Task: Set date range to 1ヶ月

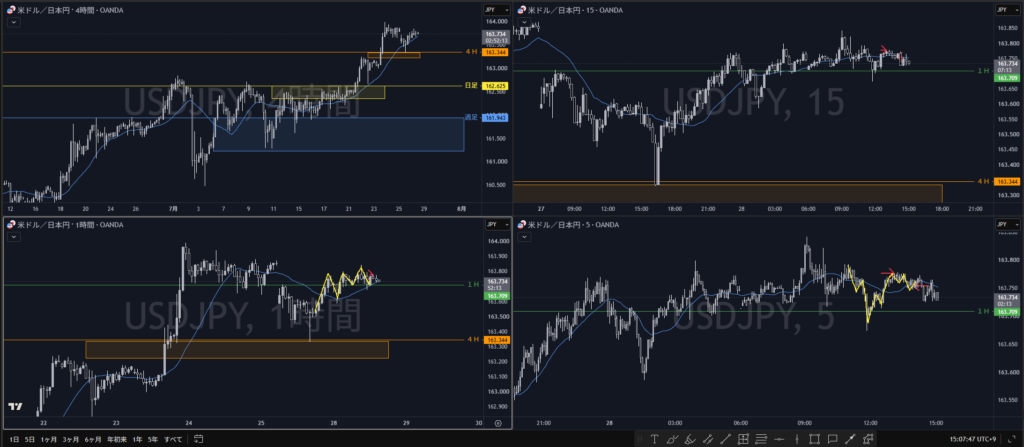Action: click(x=48, y=439)
